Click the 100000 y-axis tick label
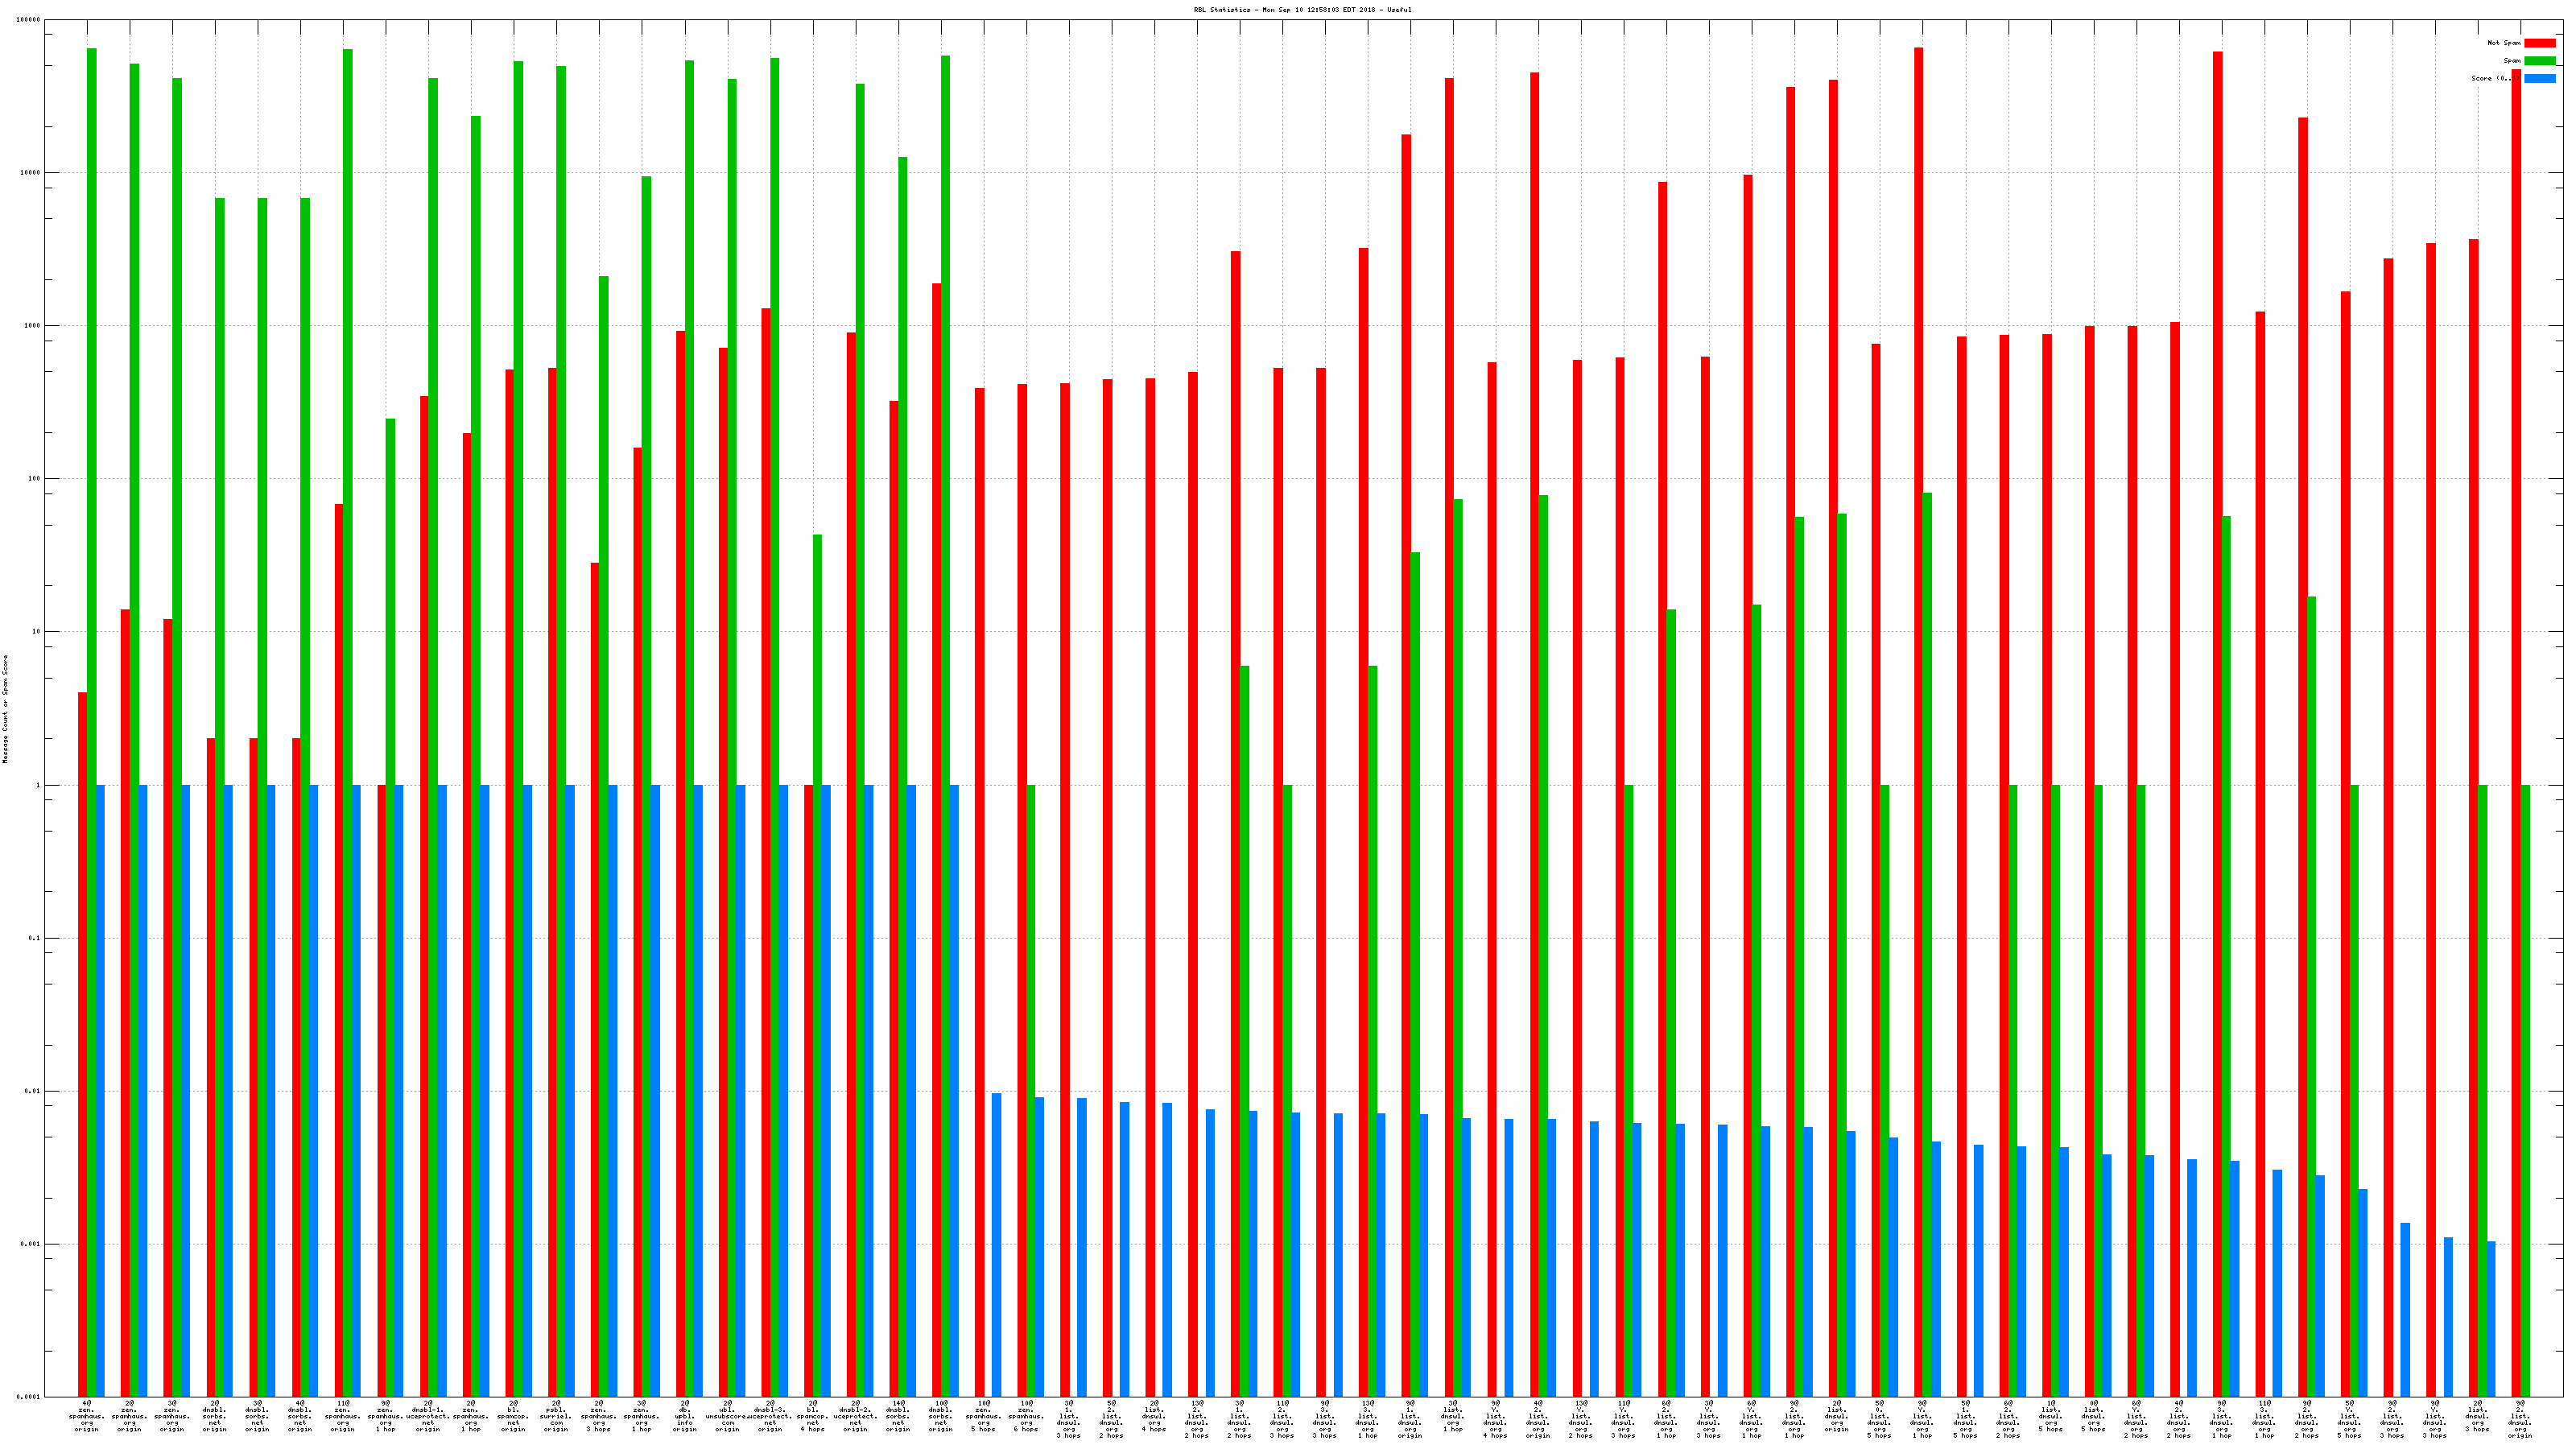2576x1449 pixels. (28, 20)
